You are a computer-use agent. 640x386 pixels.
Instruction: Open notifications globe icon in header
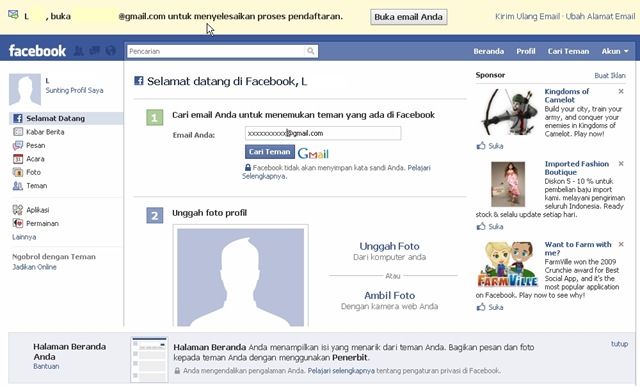pyautogui.click(x=111, y=51)
